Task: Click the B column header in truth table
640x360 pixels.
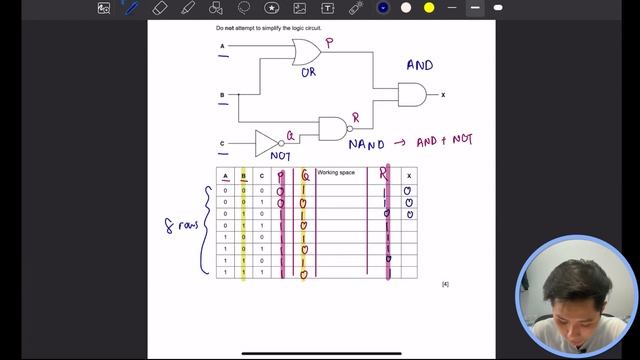Action: (244, 176)
